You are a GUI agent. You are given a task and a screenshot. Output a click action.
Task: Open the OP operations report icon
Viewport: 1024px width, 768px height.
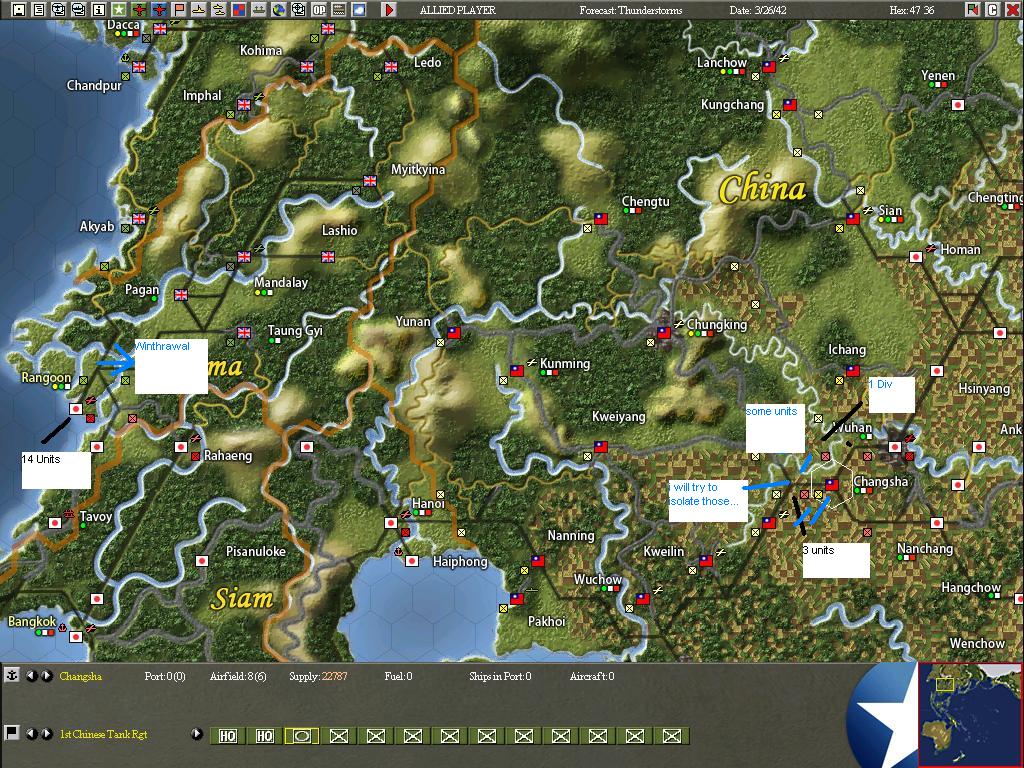click(x=319, y=10)
